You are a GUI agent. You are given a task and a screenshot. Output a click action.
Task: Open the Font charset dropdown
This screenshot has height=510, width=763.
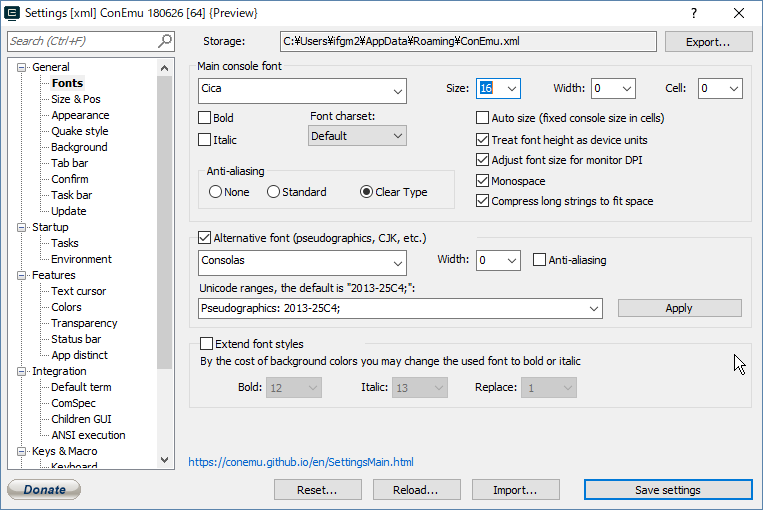396,136
